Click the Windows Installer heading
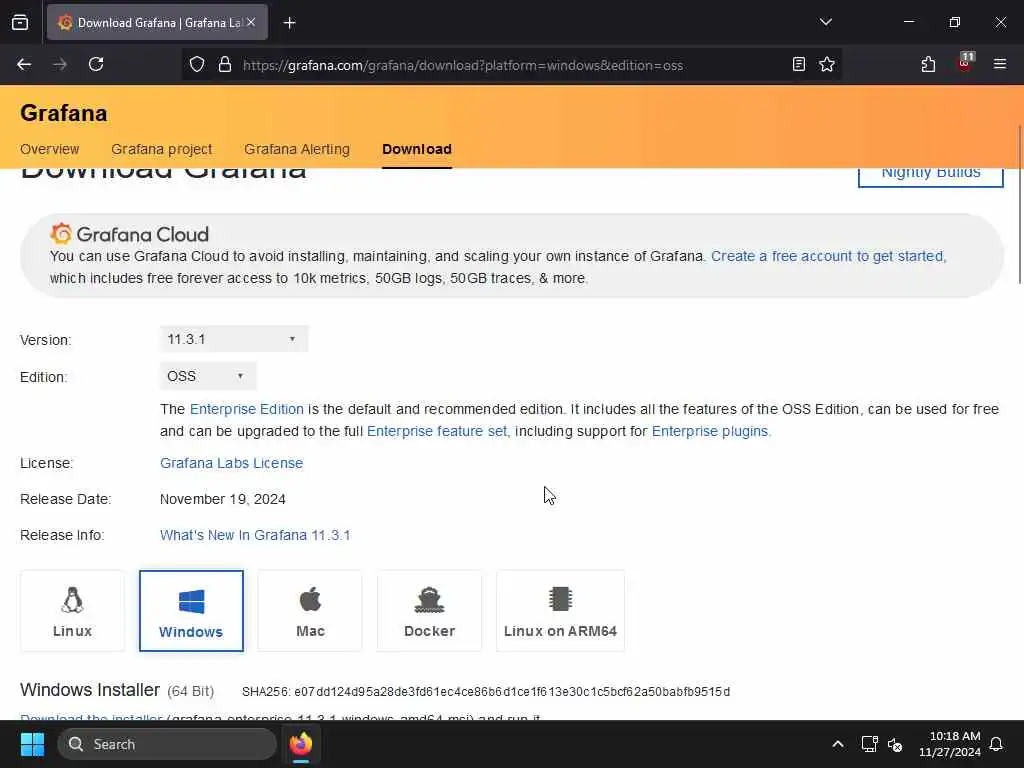This screenshot has height=768, width=1024. tap(90, 690)
